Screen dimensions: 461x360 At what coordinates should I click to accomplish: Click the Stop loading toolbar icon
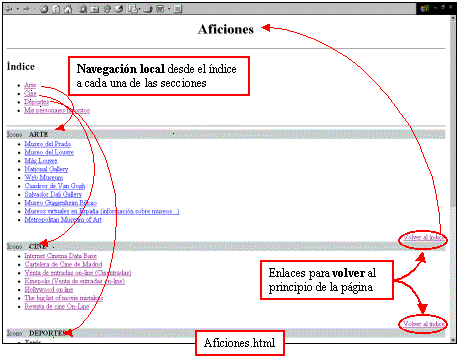click(44, 9)
